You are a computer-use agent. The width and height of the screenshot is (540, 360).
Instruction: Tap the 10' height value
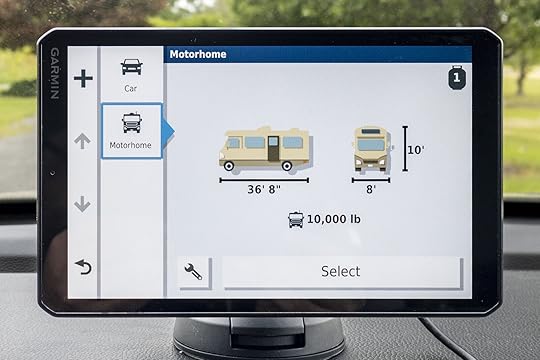click(x=416, y=150)
